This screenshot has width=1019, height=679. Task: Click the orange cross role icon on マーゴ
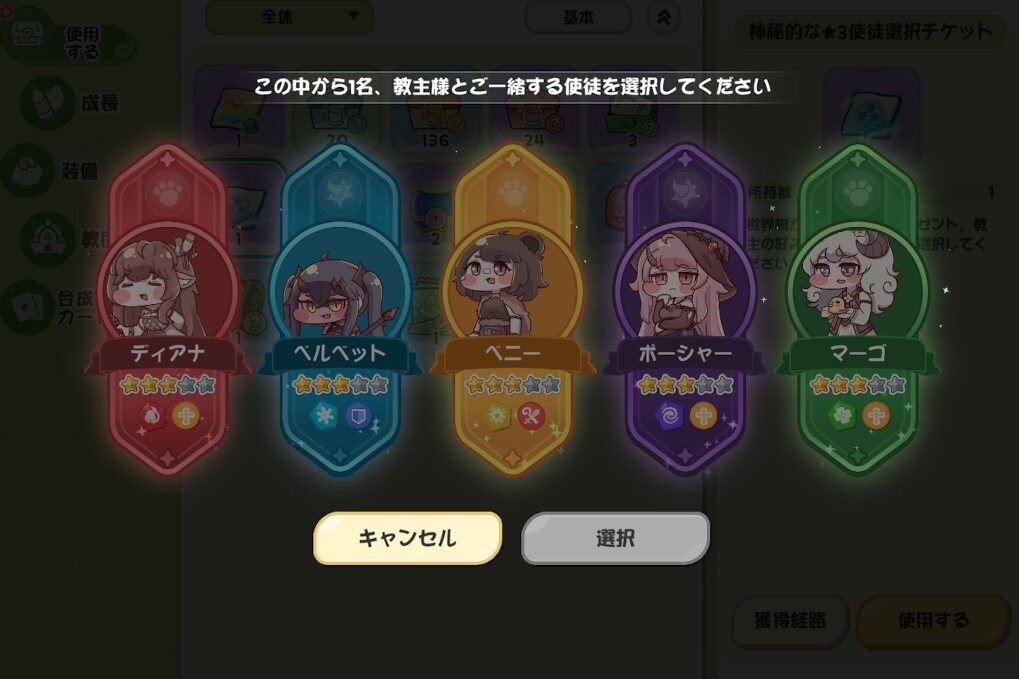click(875, 416)
